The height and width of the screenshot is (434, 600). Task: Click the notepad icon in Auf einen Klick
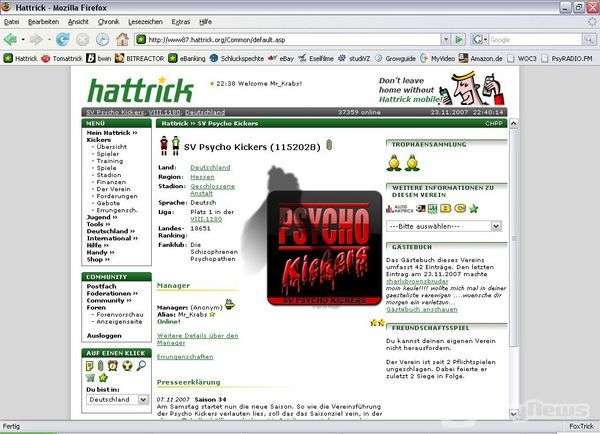click(x=90, y=366)
